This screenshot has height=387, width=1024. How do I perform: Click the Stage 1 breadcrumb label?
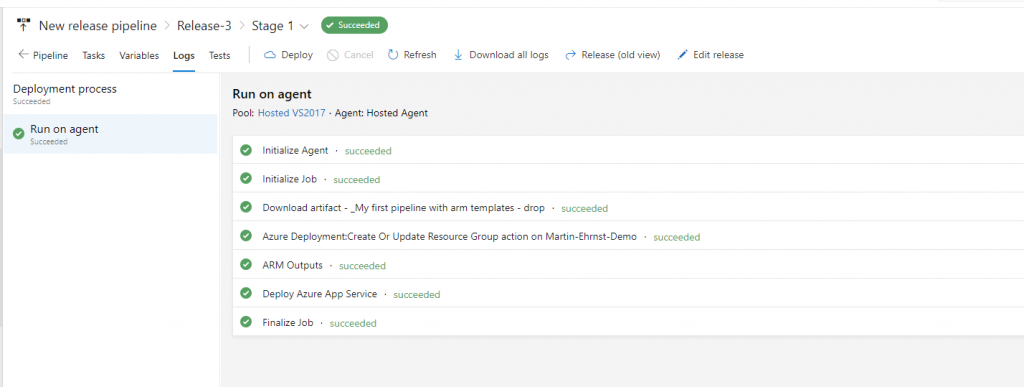[x=272, y=26]
